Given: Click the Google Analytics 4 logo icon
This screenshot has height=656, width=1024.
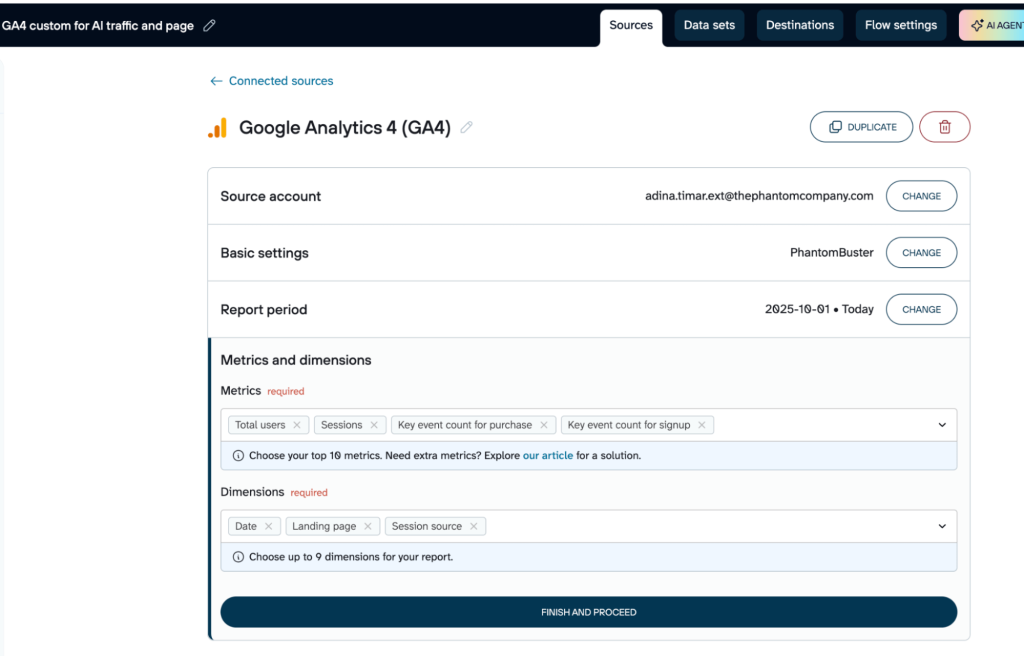Looking at the screenshot, I should pos(218,127).
